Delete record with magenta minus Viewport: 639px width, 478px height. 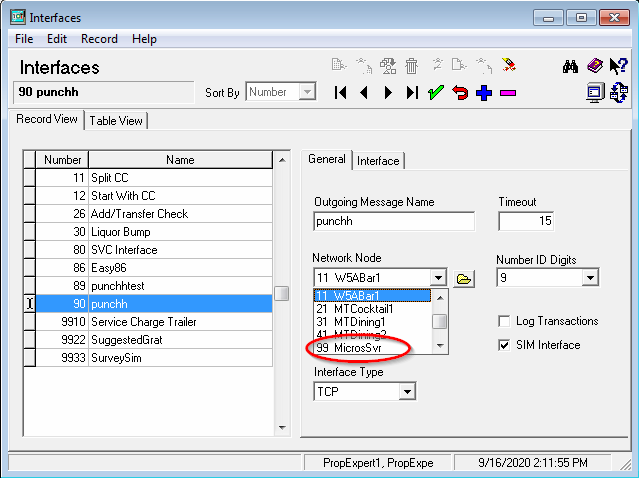(508, 93)
